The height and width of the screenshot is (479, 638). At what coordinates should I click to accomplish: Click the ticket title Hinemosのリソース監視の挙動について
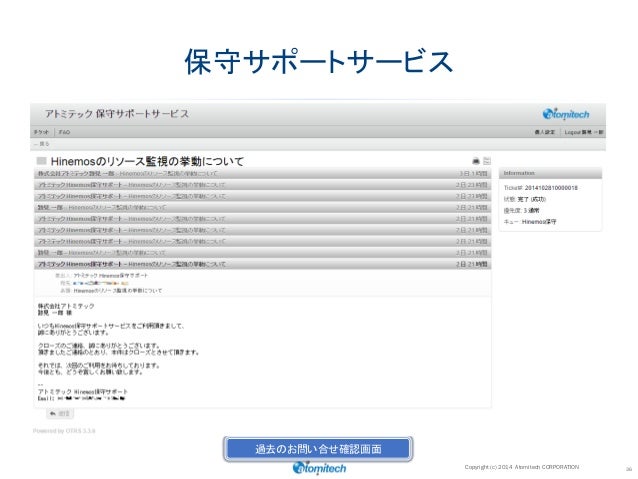(x=147, y=161)
